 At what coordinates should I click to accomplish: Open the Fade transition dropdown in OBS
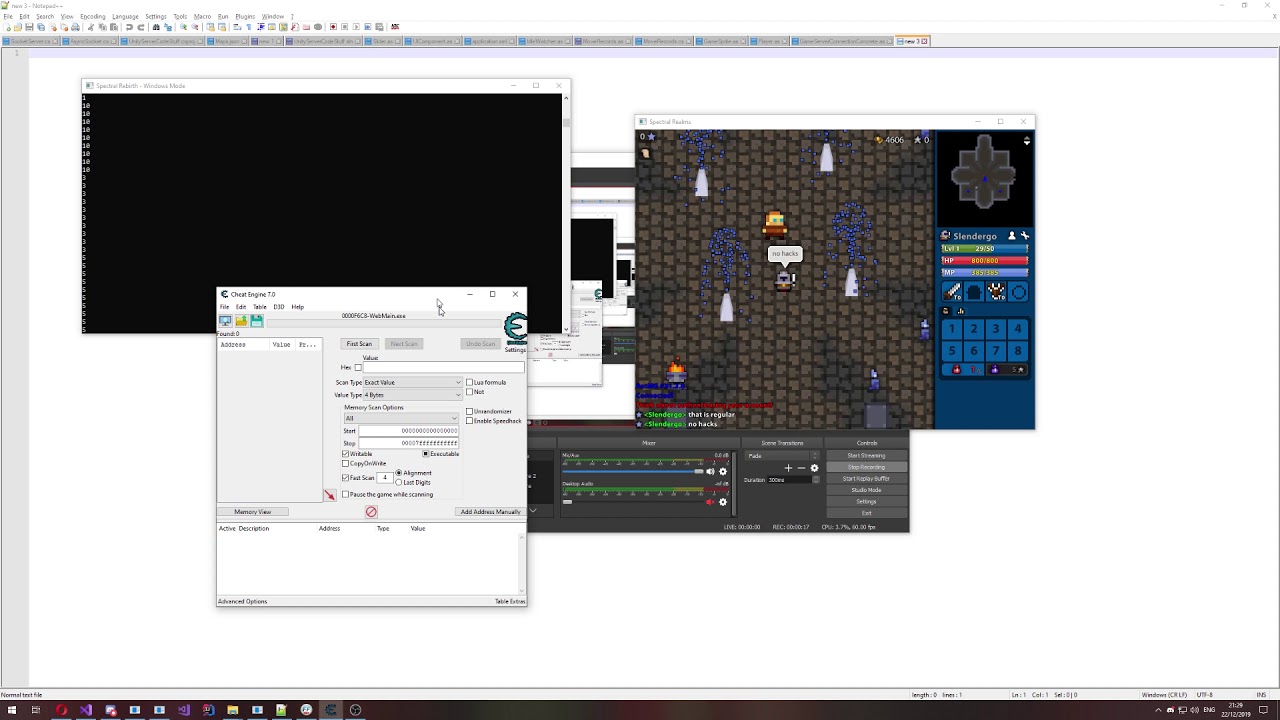781,456
